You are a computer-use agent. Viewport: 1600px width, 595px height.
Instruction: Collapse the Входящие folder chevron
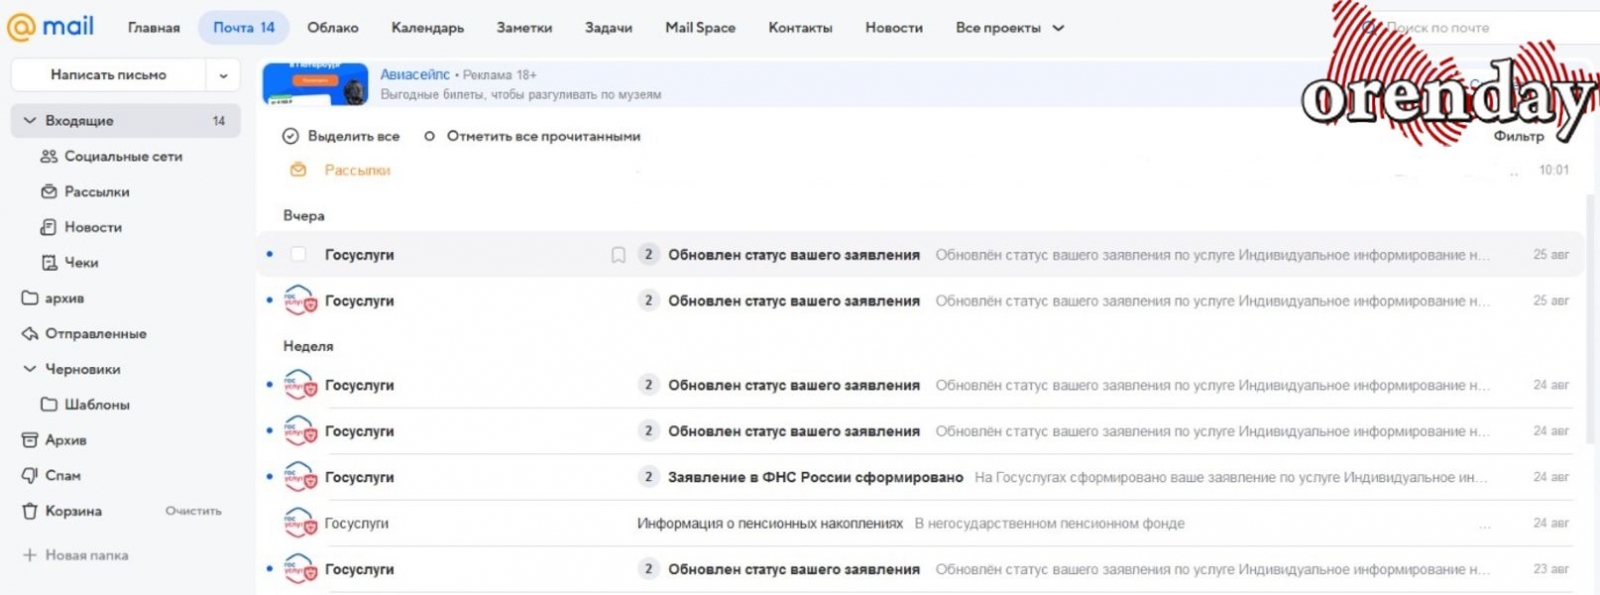(29, 121)
